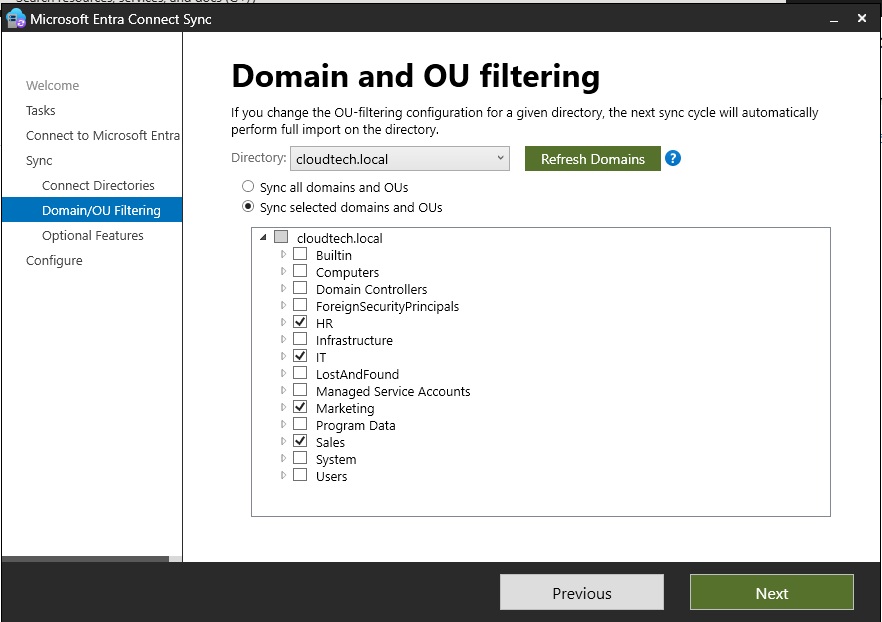Select 'Sync all domains and OUs' option
Viewport: 882px width, 622px height.
(x=248, y=187)
